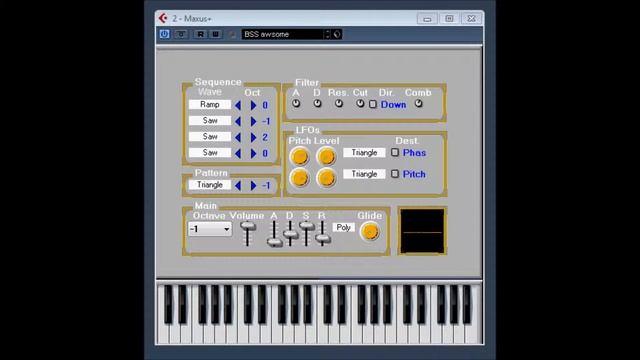Viewport: 640px width, 360px height.
Task: Click right arrow on second Saw row
Action: 253,121
